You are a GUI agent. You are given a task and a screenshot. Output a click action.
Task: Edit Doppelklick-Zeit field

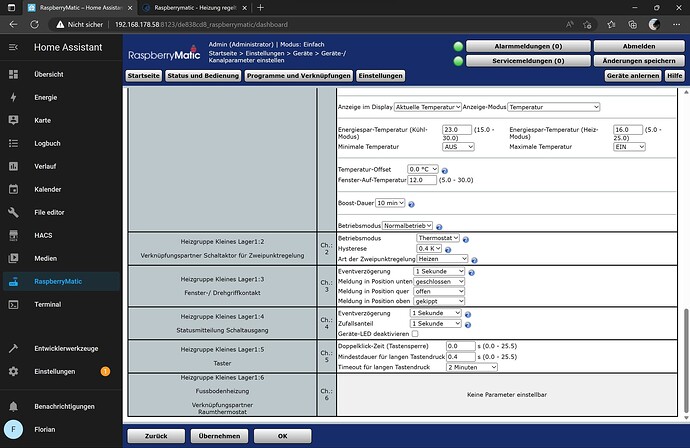461,346
